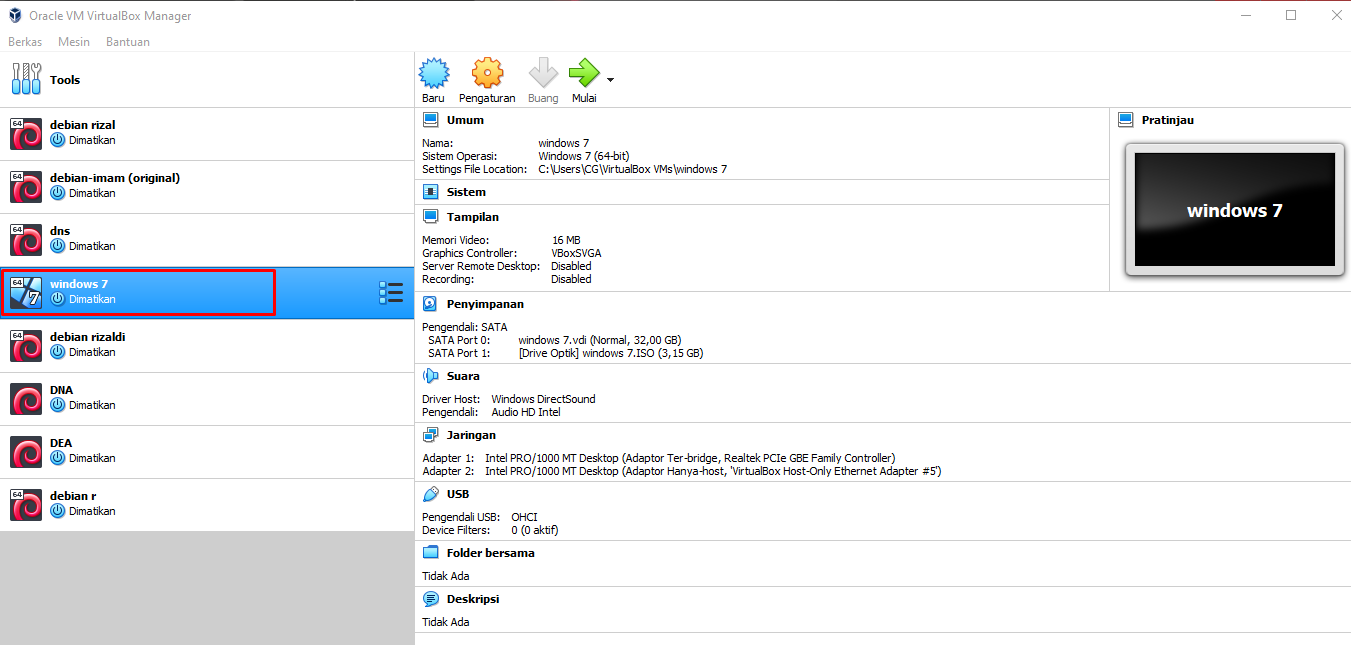Image resolution: width=1351 pixels, height=645 pixels.
Task: Click 'Windows 7 (64-bit)' operating system value
Action: click(x=585, y=156)
